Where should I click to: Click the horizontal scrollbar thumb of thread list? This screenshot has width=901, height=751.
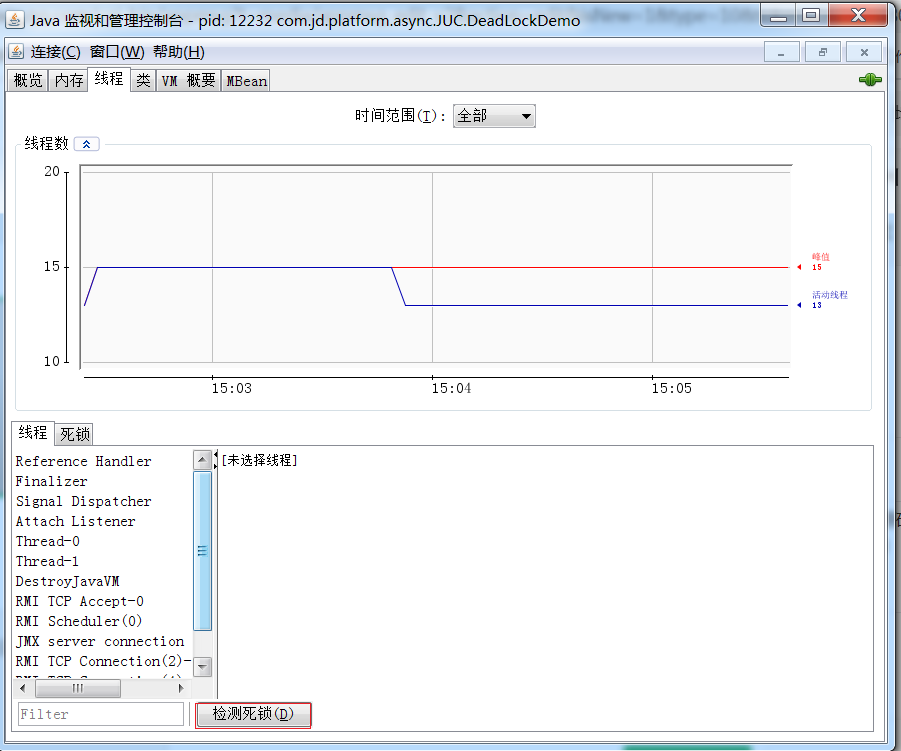click(77, 688)
